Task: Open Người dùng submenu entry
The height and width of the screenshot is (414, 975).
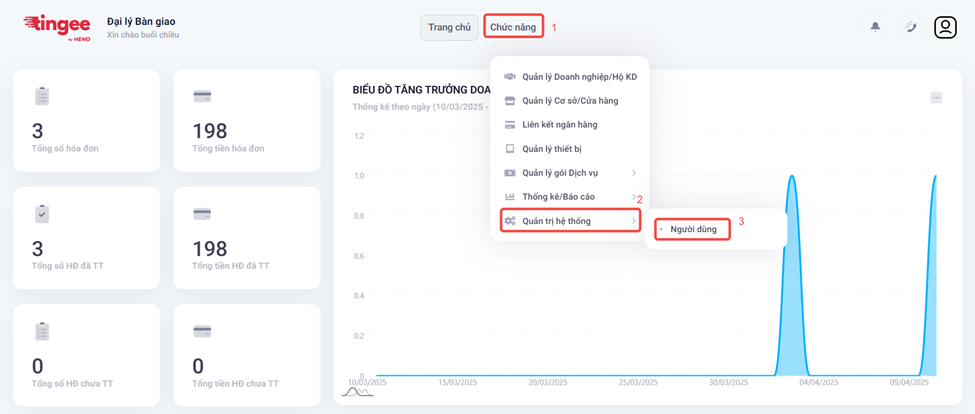Action: click(693, 230)
